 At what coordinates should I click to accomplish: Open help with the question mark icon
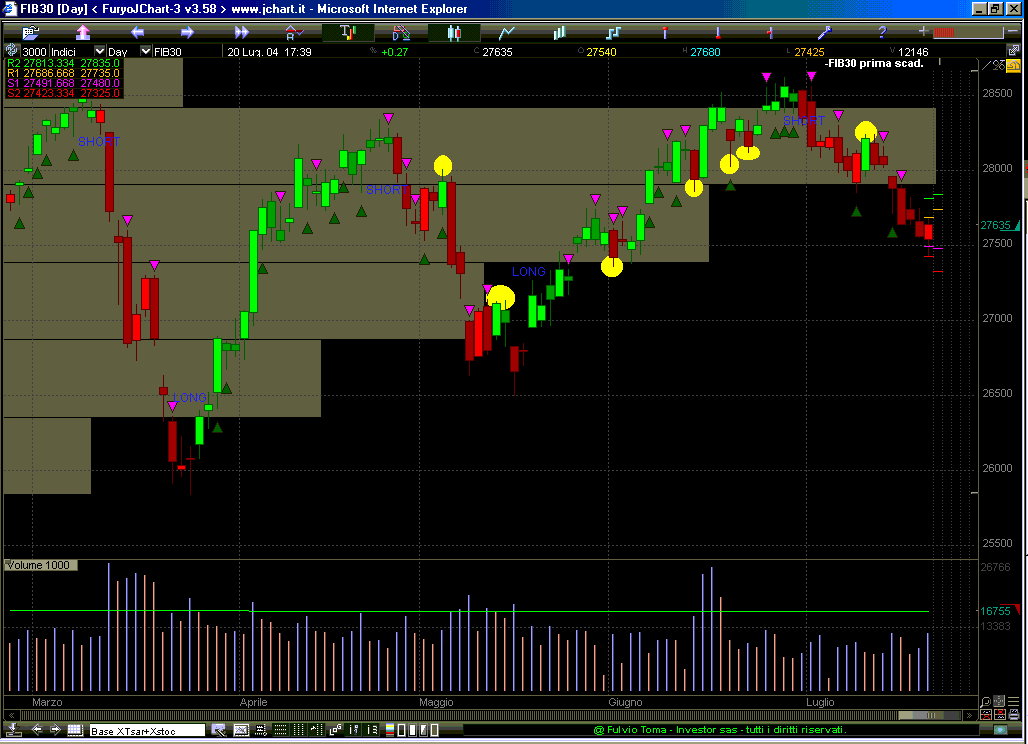pyautogui.click(x=882, y=32)
